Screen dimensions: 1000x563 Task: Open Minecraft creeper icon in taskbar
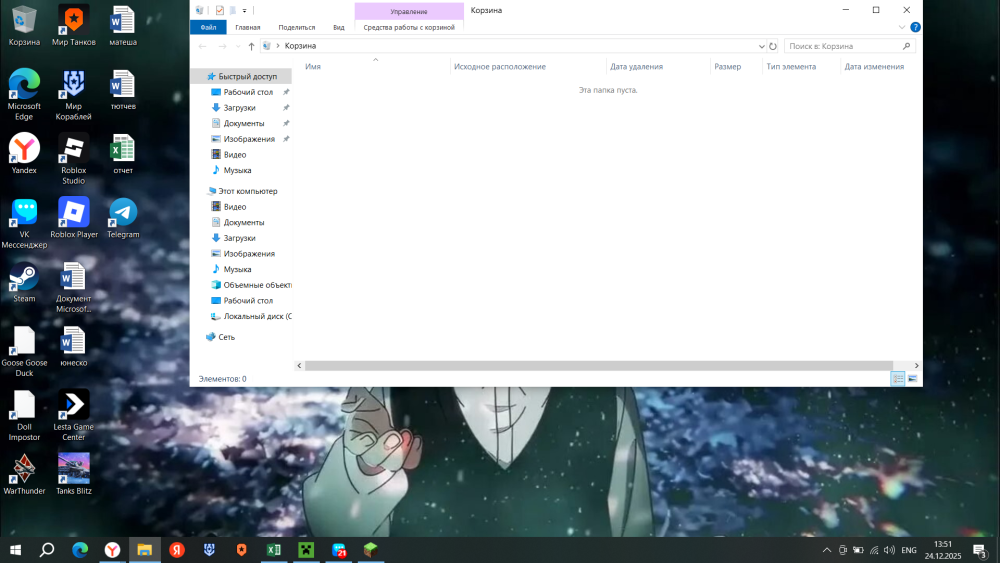(306, 550)
